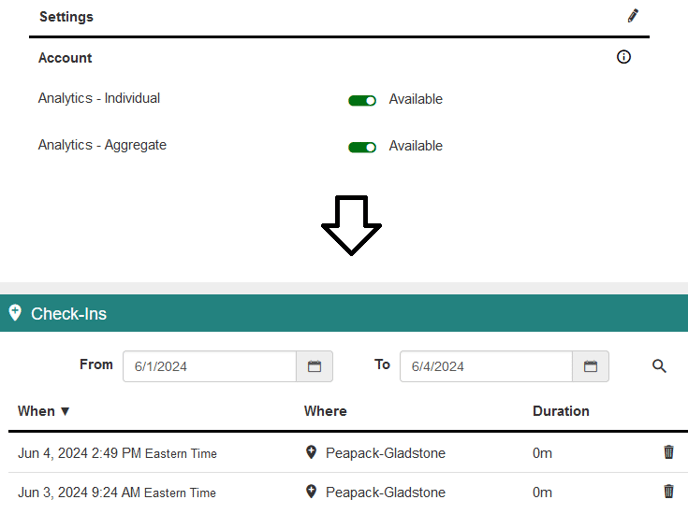Open Peapack-Gladstone location in Jun 4 row

click(x=385, y=453)
